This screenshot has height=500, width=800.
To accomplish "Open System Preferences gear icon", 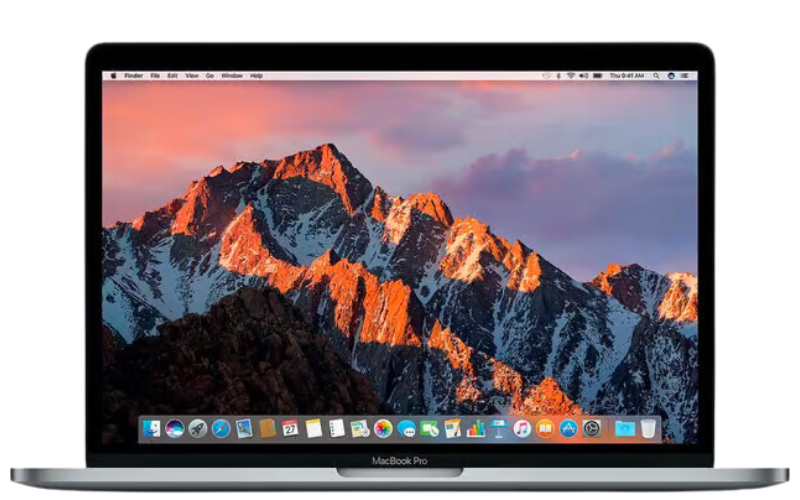I will pyautogui.click(x=592, y=429).
